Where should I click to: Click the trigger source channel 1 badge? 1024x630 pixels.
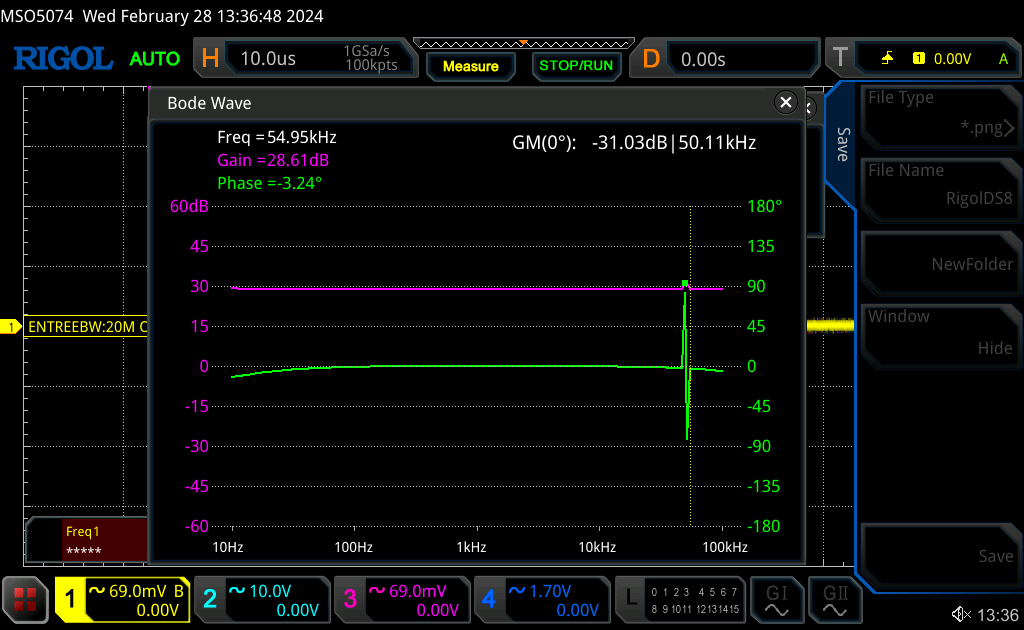(919, 58)
